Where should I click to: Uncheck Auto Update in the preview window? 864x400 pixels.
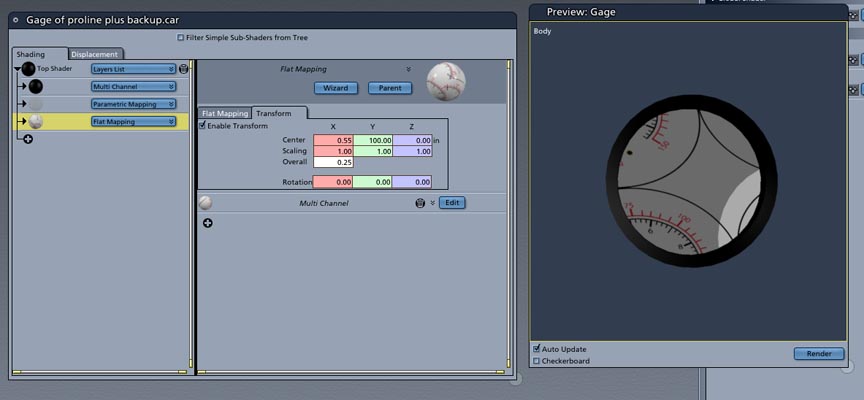tap(537, 349)
